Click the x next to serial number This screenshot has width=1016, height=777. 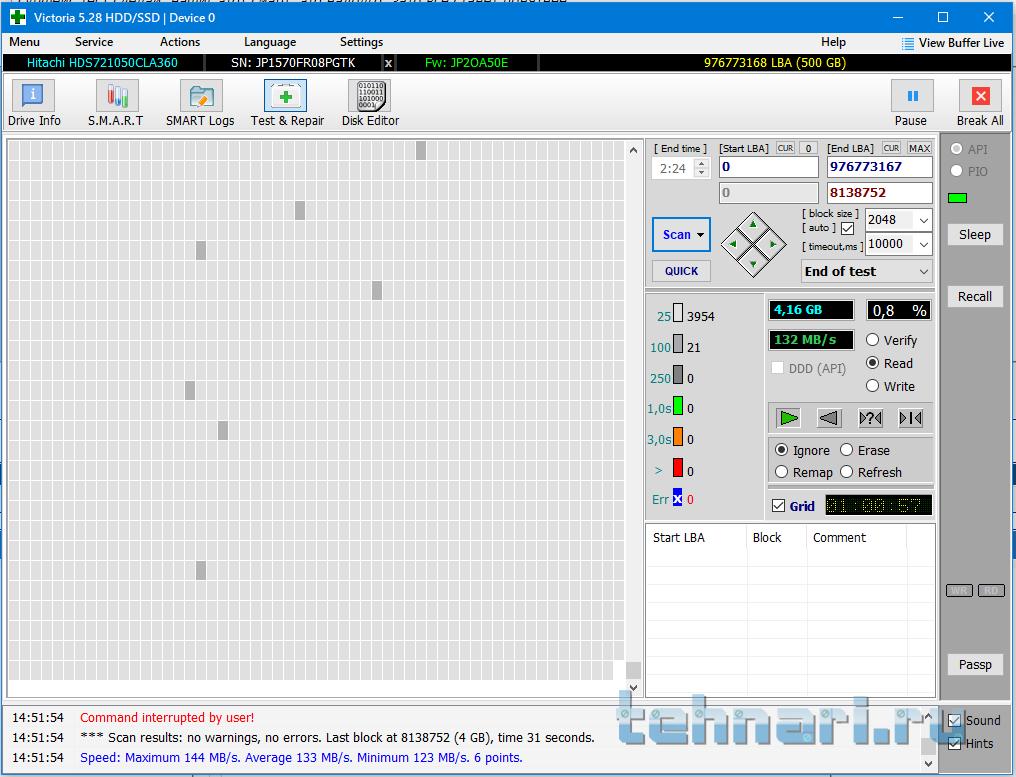388,63
